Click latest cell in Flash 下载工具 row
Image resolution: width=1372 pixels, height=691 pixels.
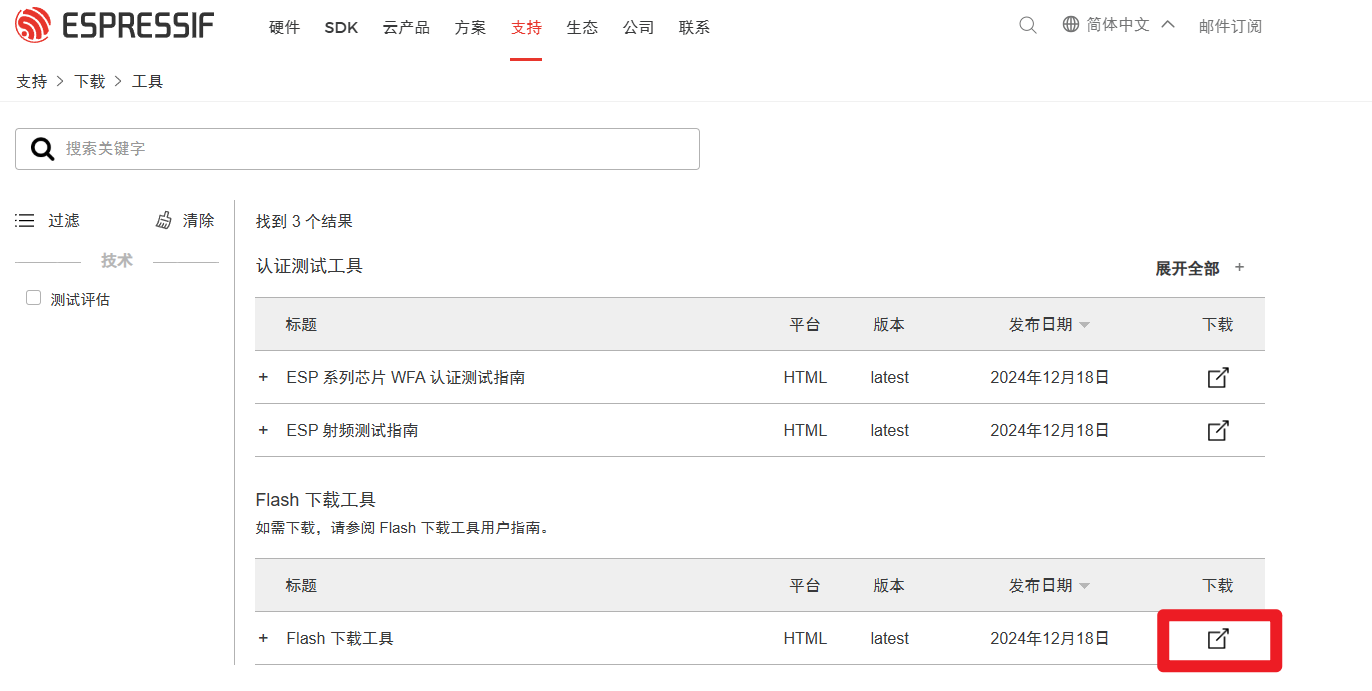889,639
